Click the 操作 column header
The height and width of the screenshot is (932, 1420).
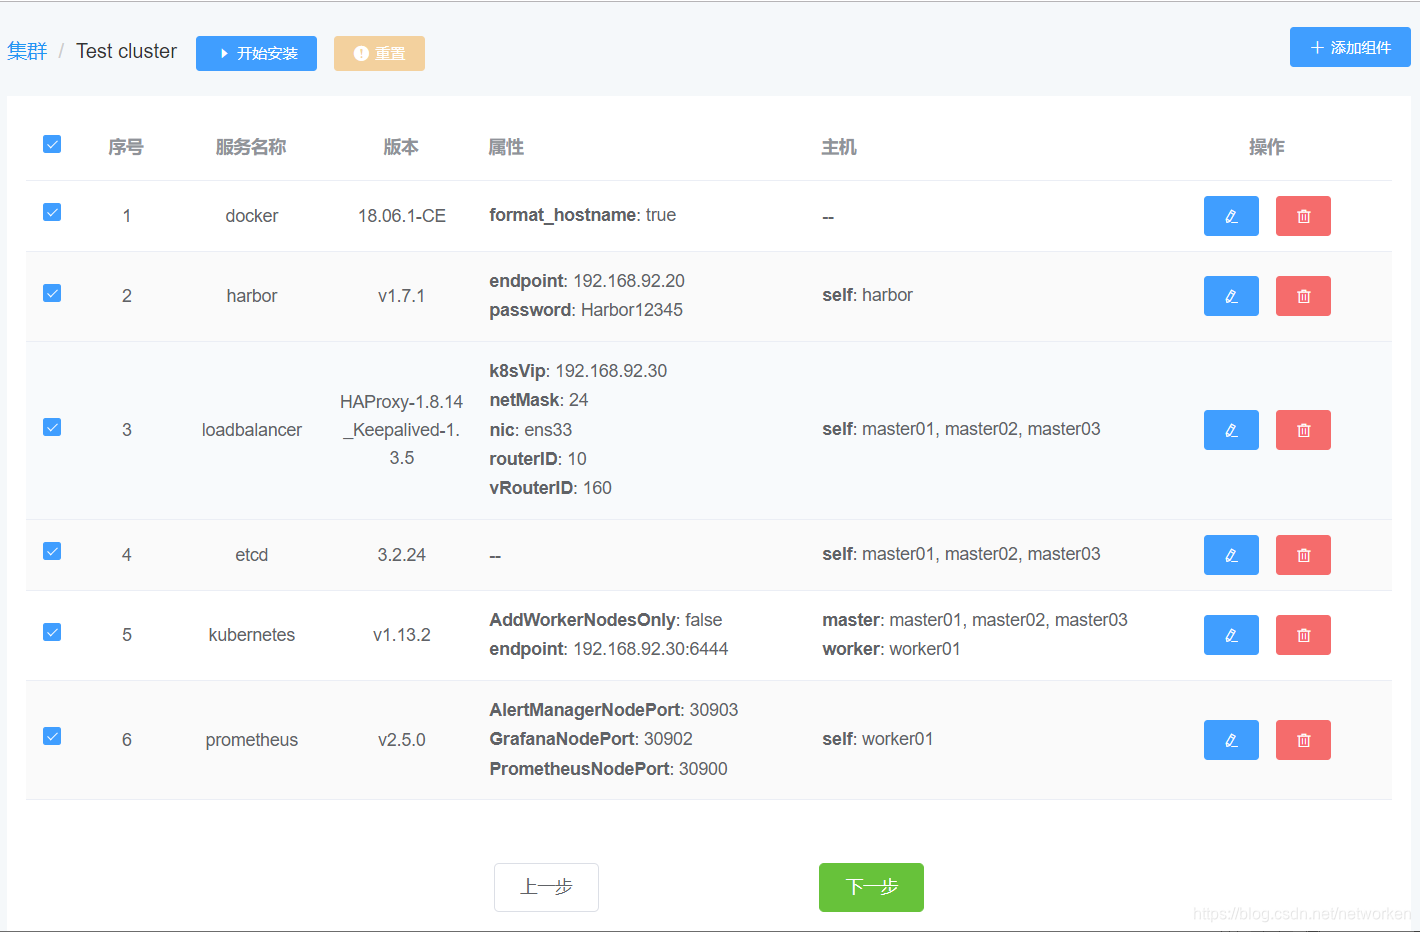coord(1267,147)
